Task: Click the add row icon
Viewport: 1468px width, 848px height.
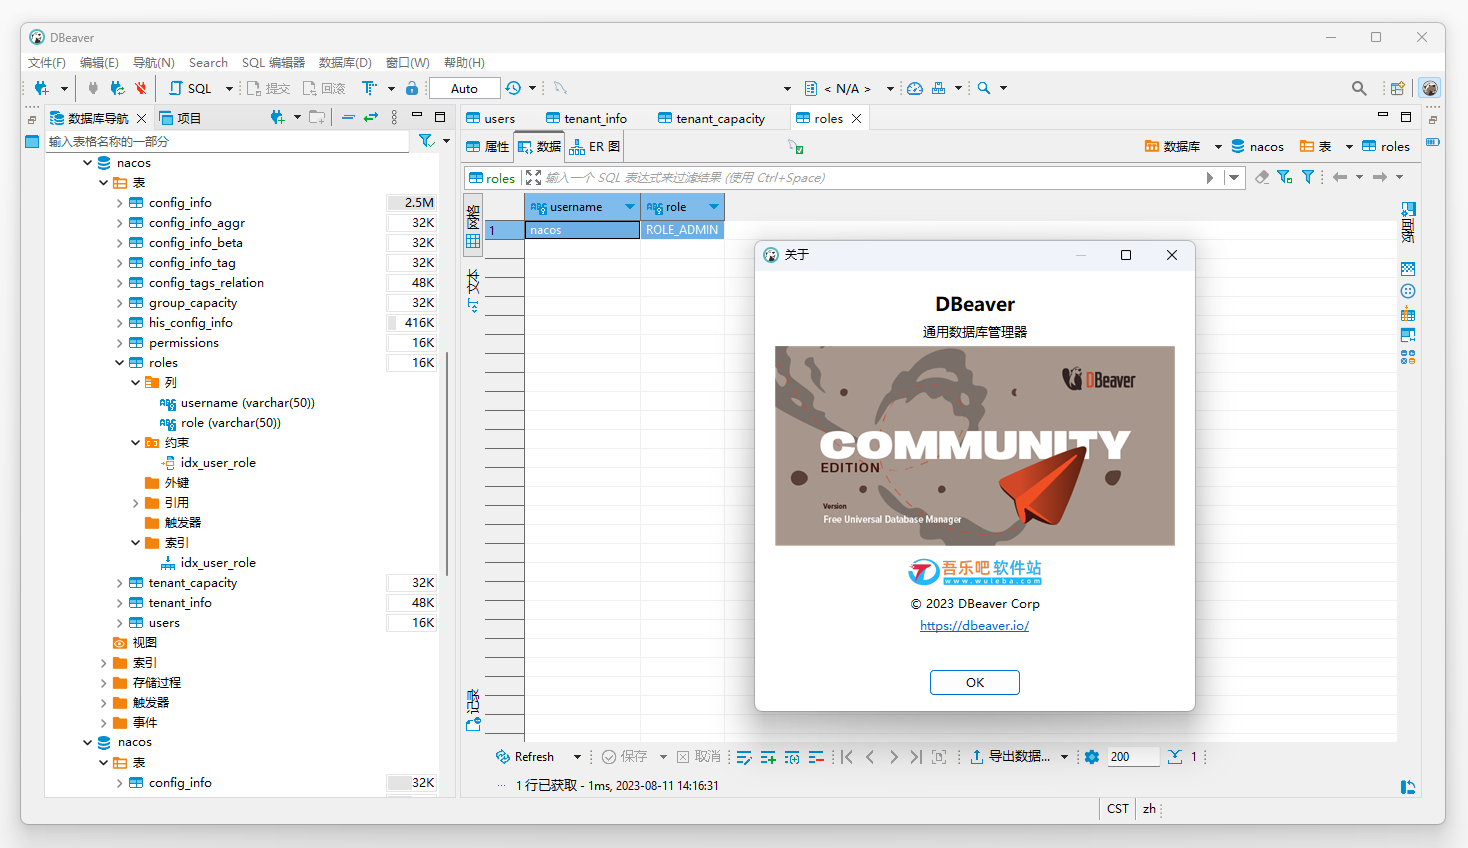Action: 768,757
